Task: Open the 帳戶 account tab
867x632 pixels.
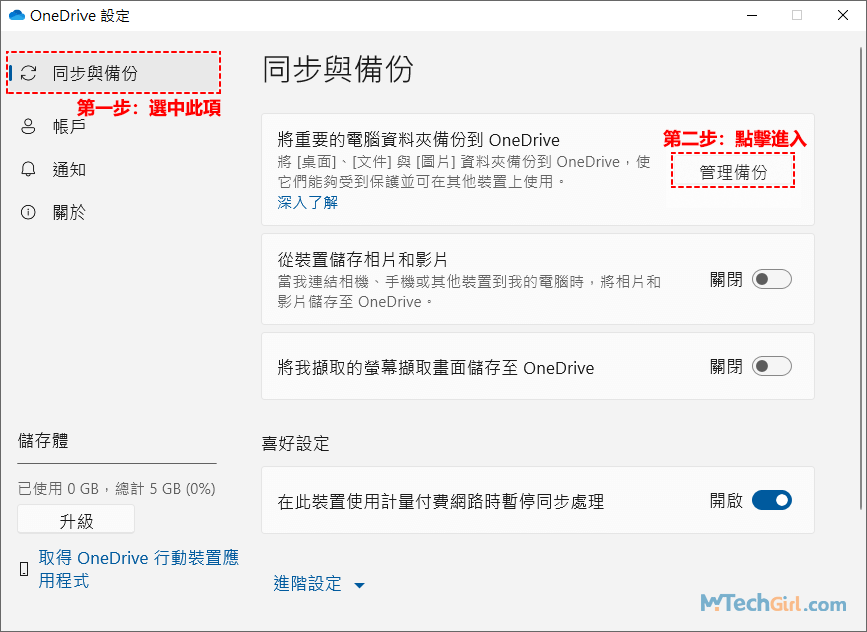Action: 70,126
